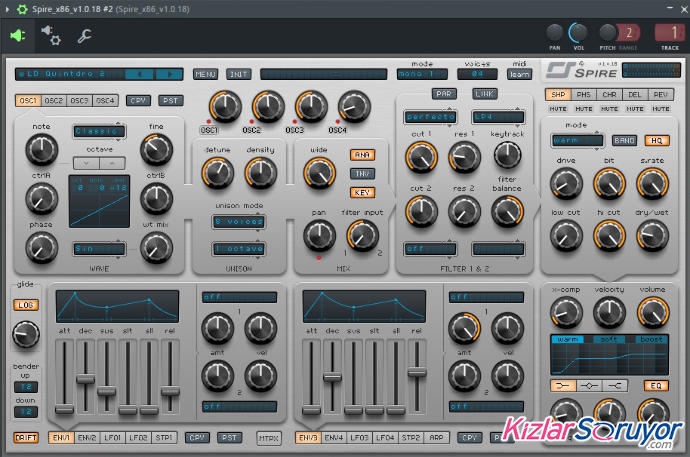Click the ENV1 dec slider
This screenshot has height=457, width=690.
point(85,377)
